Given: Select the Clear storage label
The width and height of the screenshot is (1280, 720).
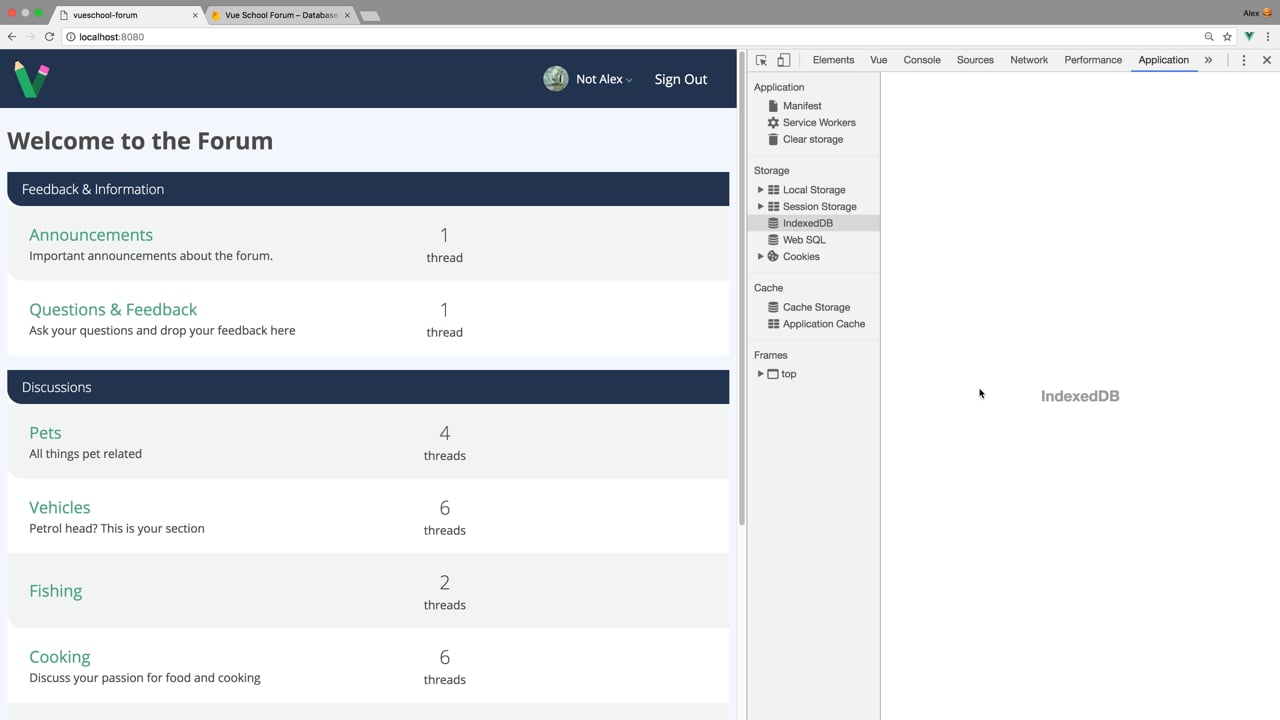Looking at the screenshot, I should [x=813, y=139].
